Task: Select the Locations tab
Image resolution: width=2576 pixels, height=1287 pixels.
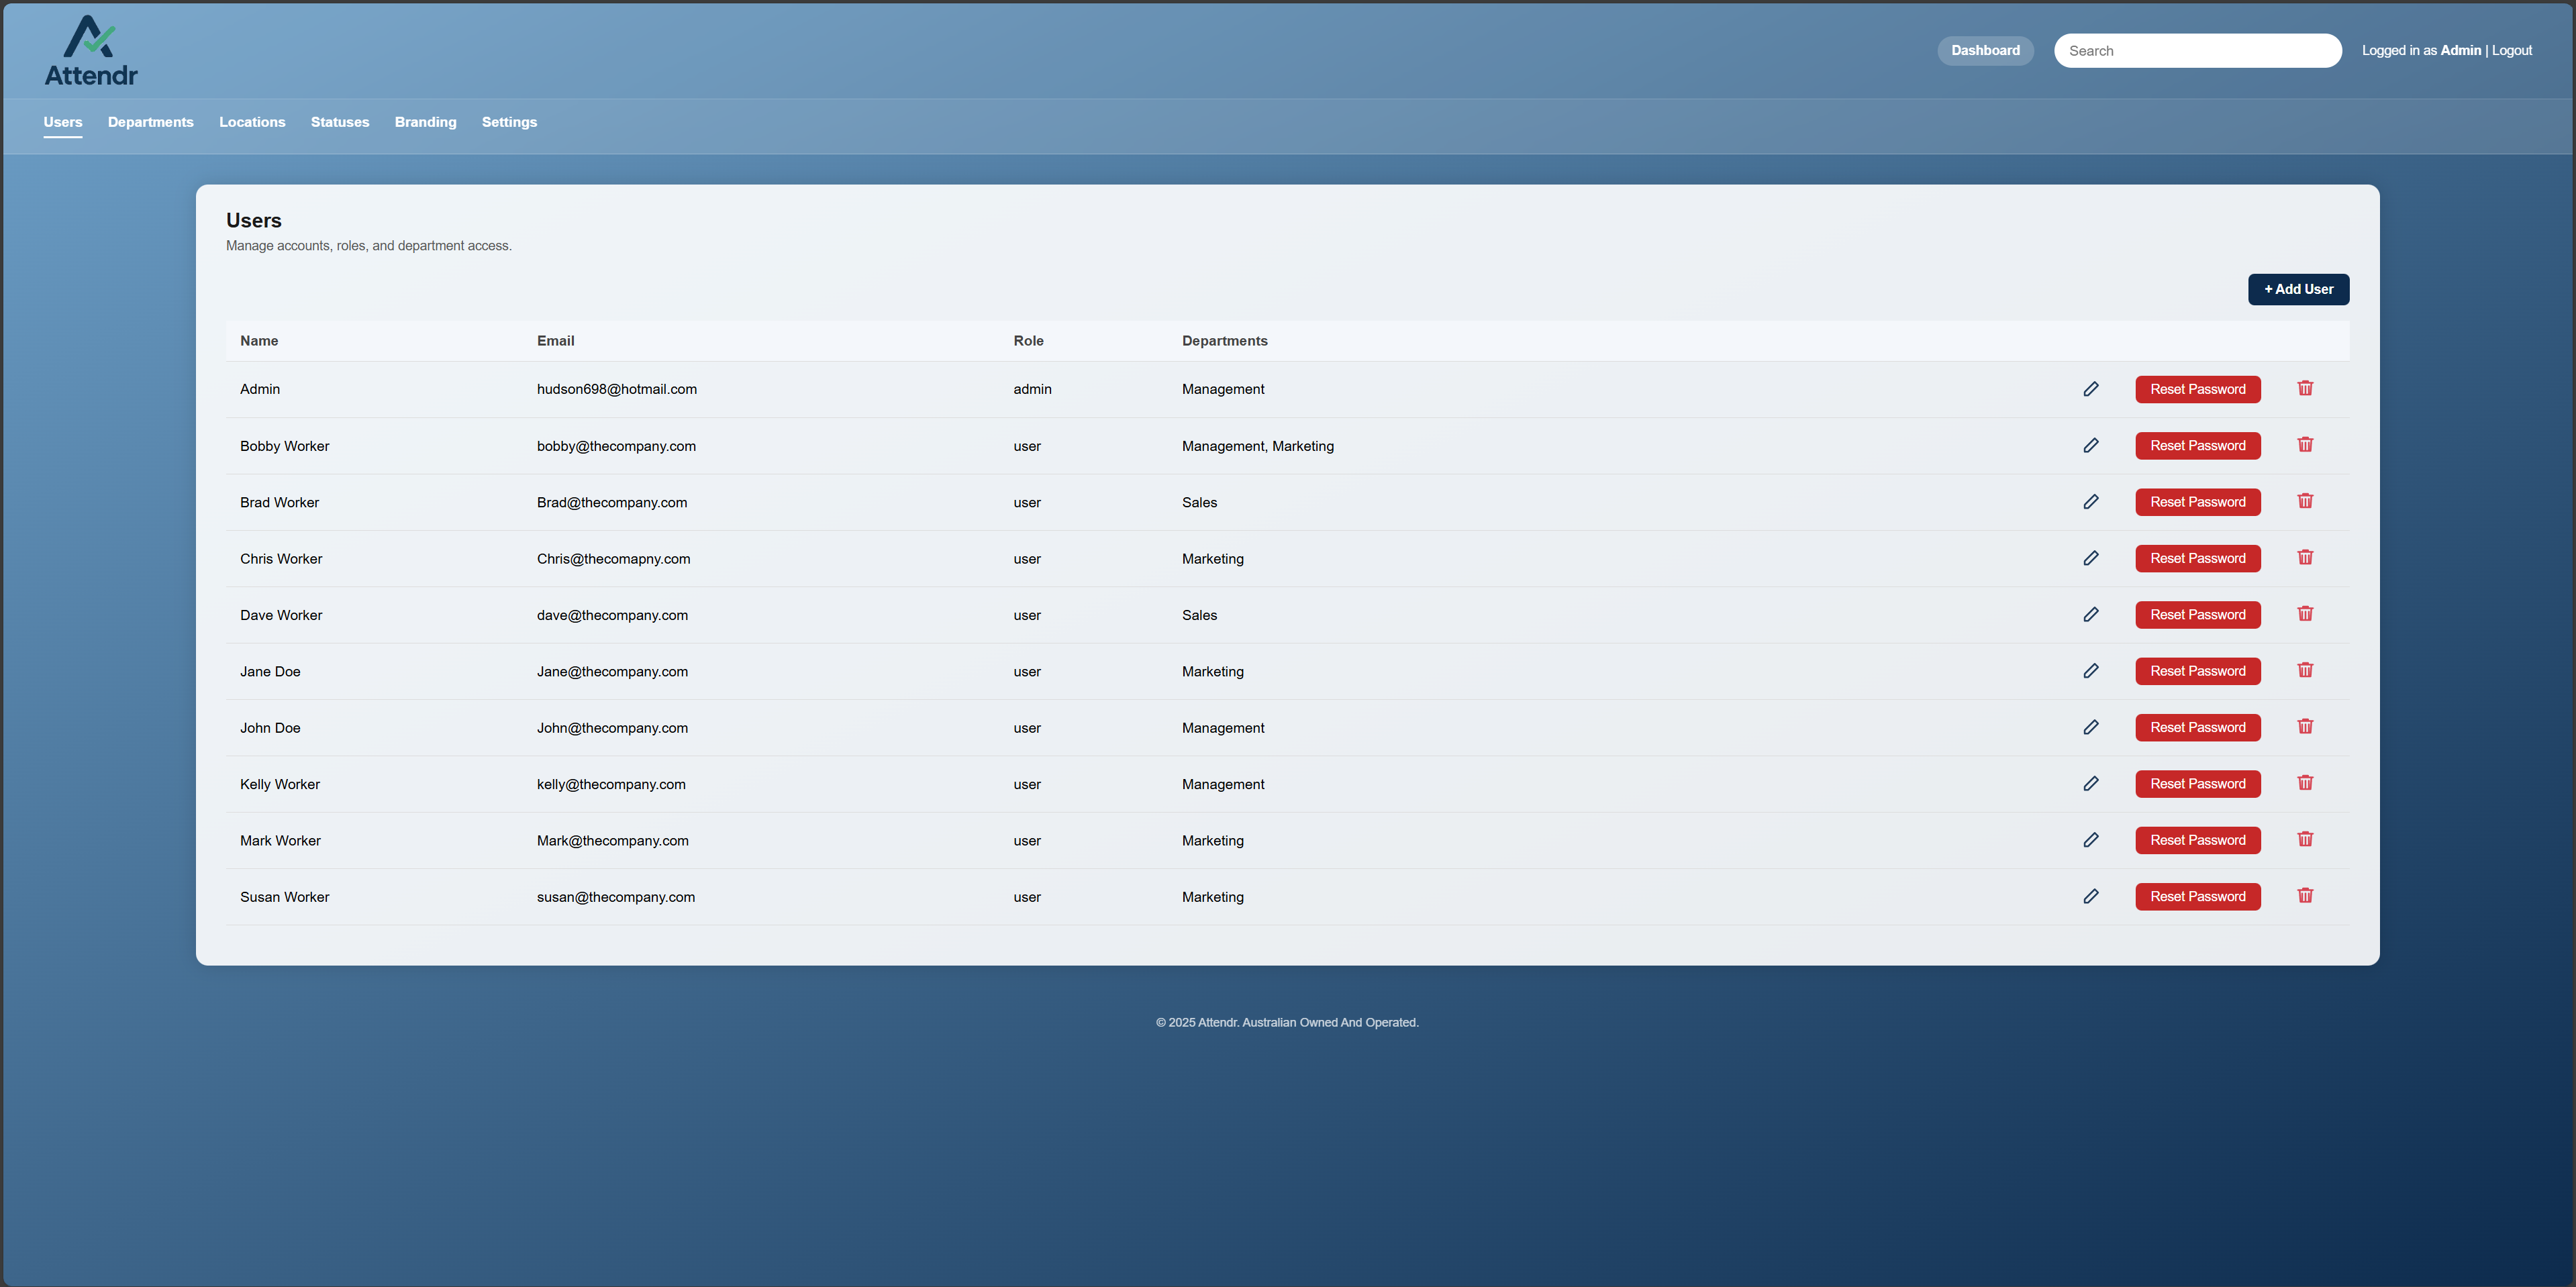Action: coord(252,122)
